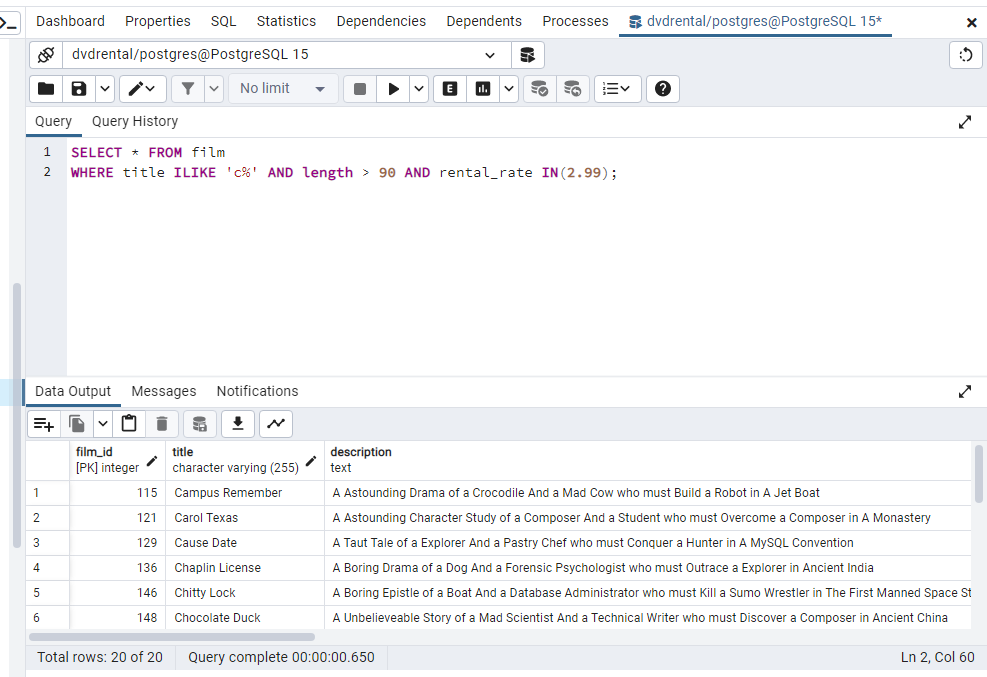Open the SQL tab
The height and width of the screenshot is (677, 987).
click(x=223, y=21)
